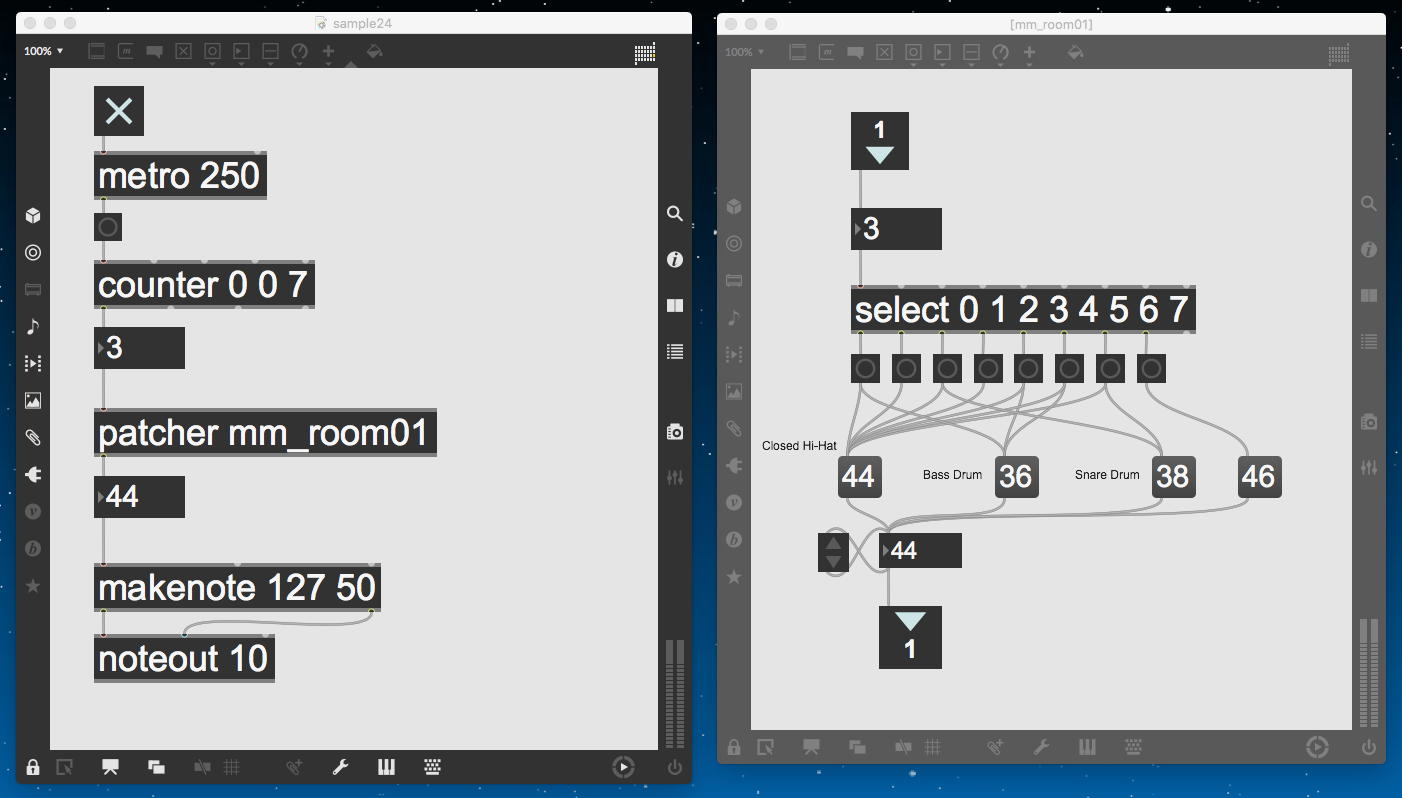Select the number box showing 3 below counter
Viewport: 1402px width, 798px height.
coord(139,348)
